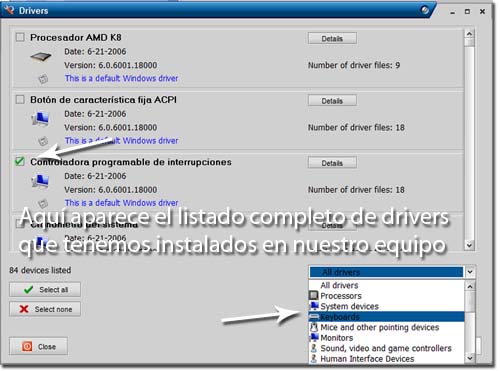Image resolution: width=500 pixels, height=371 pixels.
Task: Check the Botón de característica fija ACPI checkbox
Action: click(x=20, y=99)
